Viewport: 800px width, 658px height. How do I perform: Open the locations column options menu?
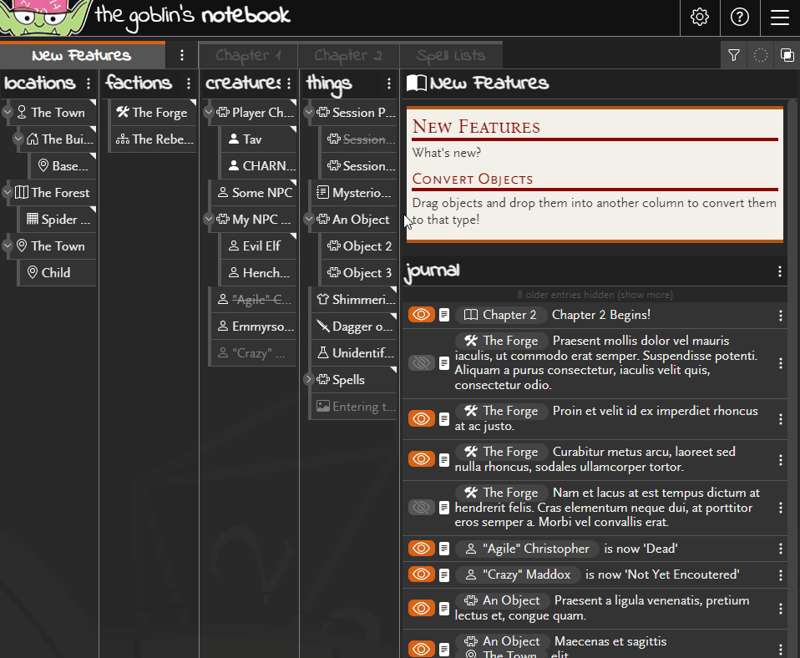88,83
